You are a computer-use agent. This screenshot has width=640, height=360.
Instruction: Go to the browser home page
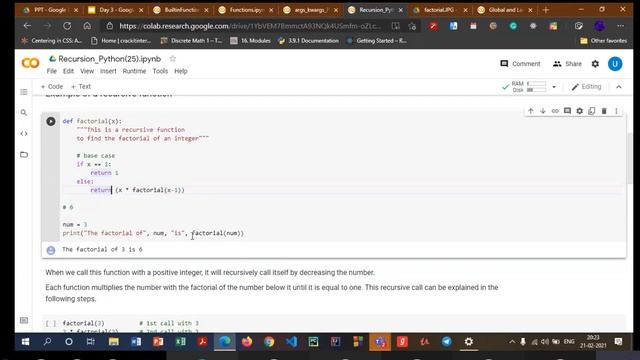[87, 26]
